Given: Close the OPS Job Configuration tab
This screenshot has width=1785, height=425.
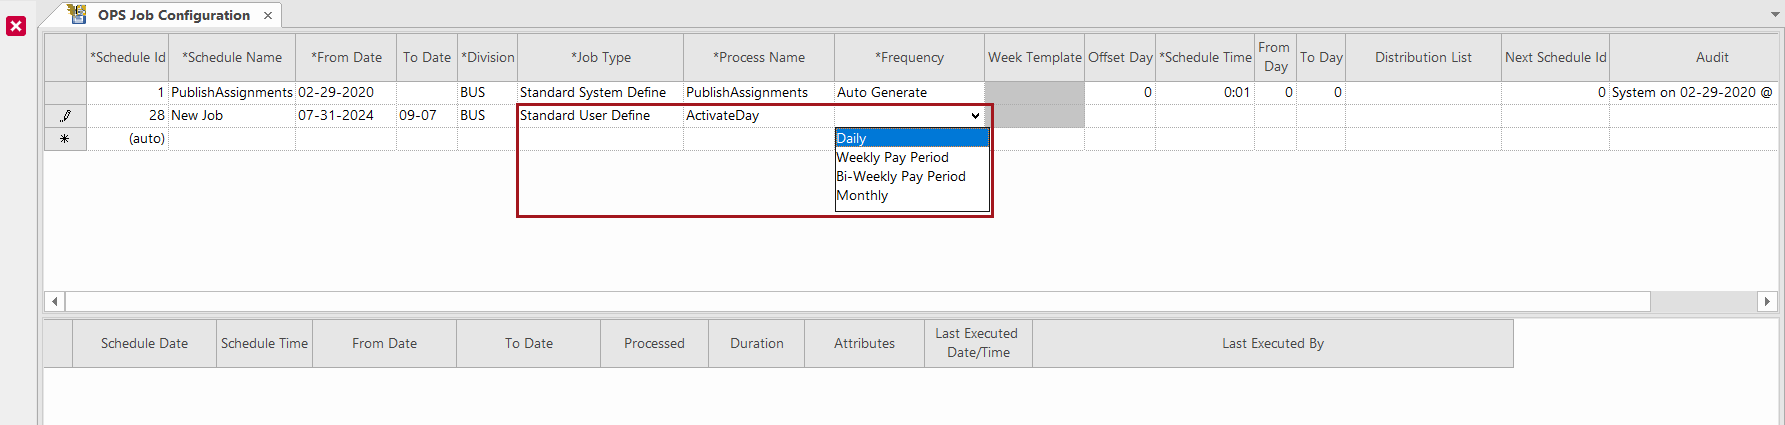Looking at the screenshot, I should click(268, 15).
